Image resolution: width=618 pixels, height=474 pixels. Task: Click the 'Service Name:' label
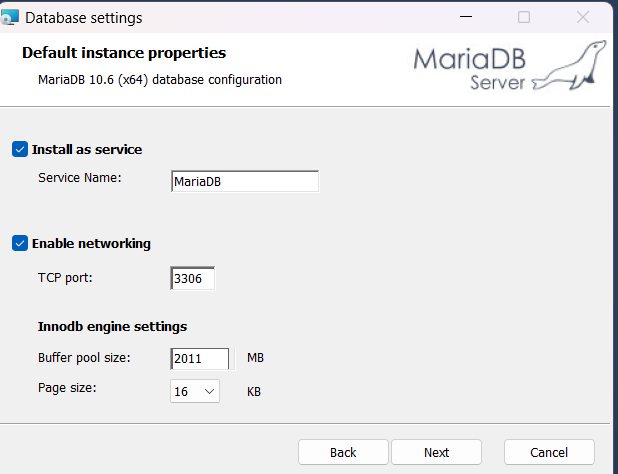[x=80, y=178]
